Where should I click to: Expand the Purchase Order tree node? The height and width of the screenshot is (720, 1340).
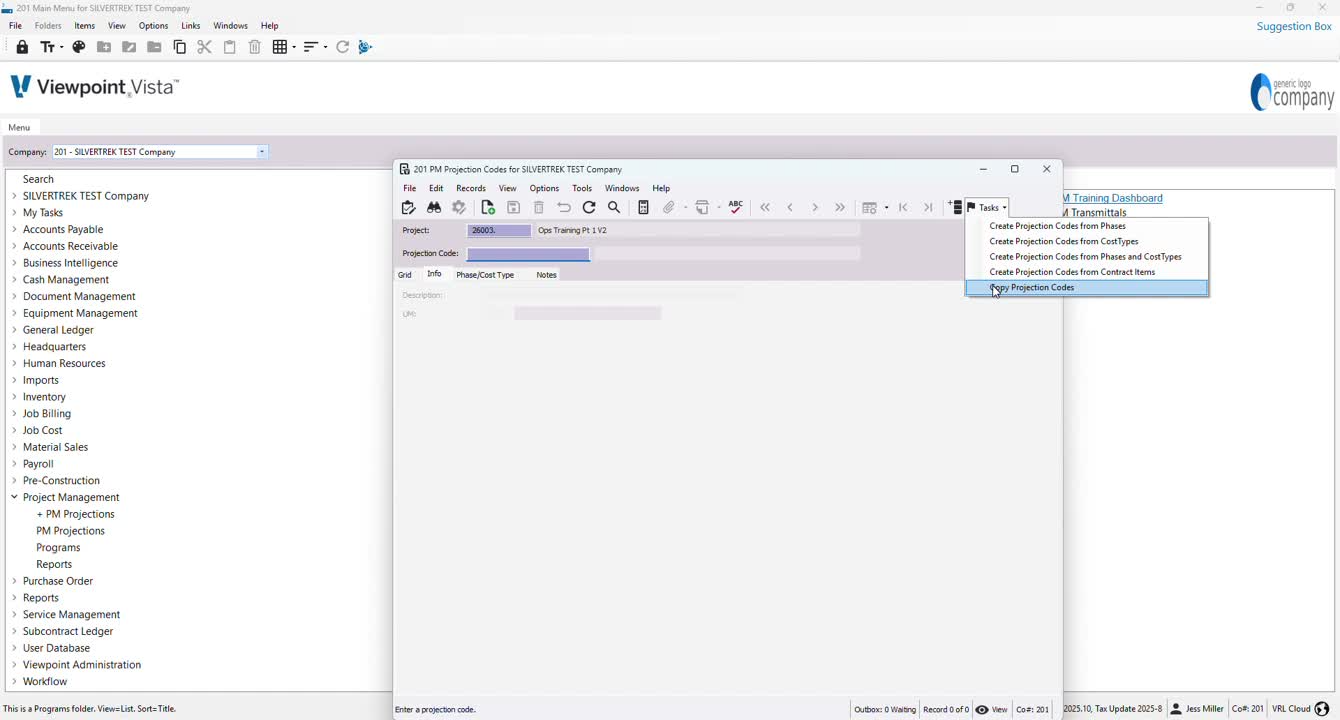[x=14, y=581]
